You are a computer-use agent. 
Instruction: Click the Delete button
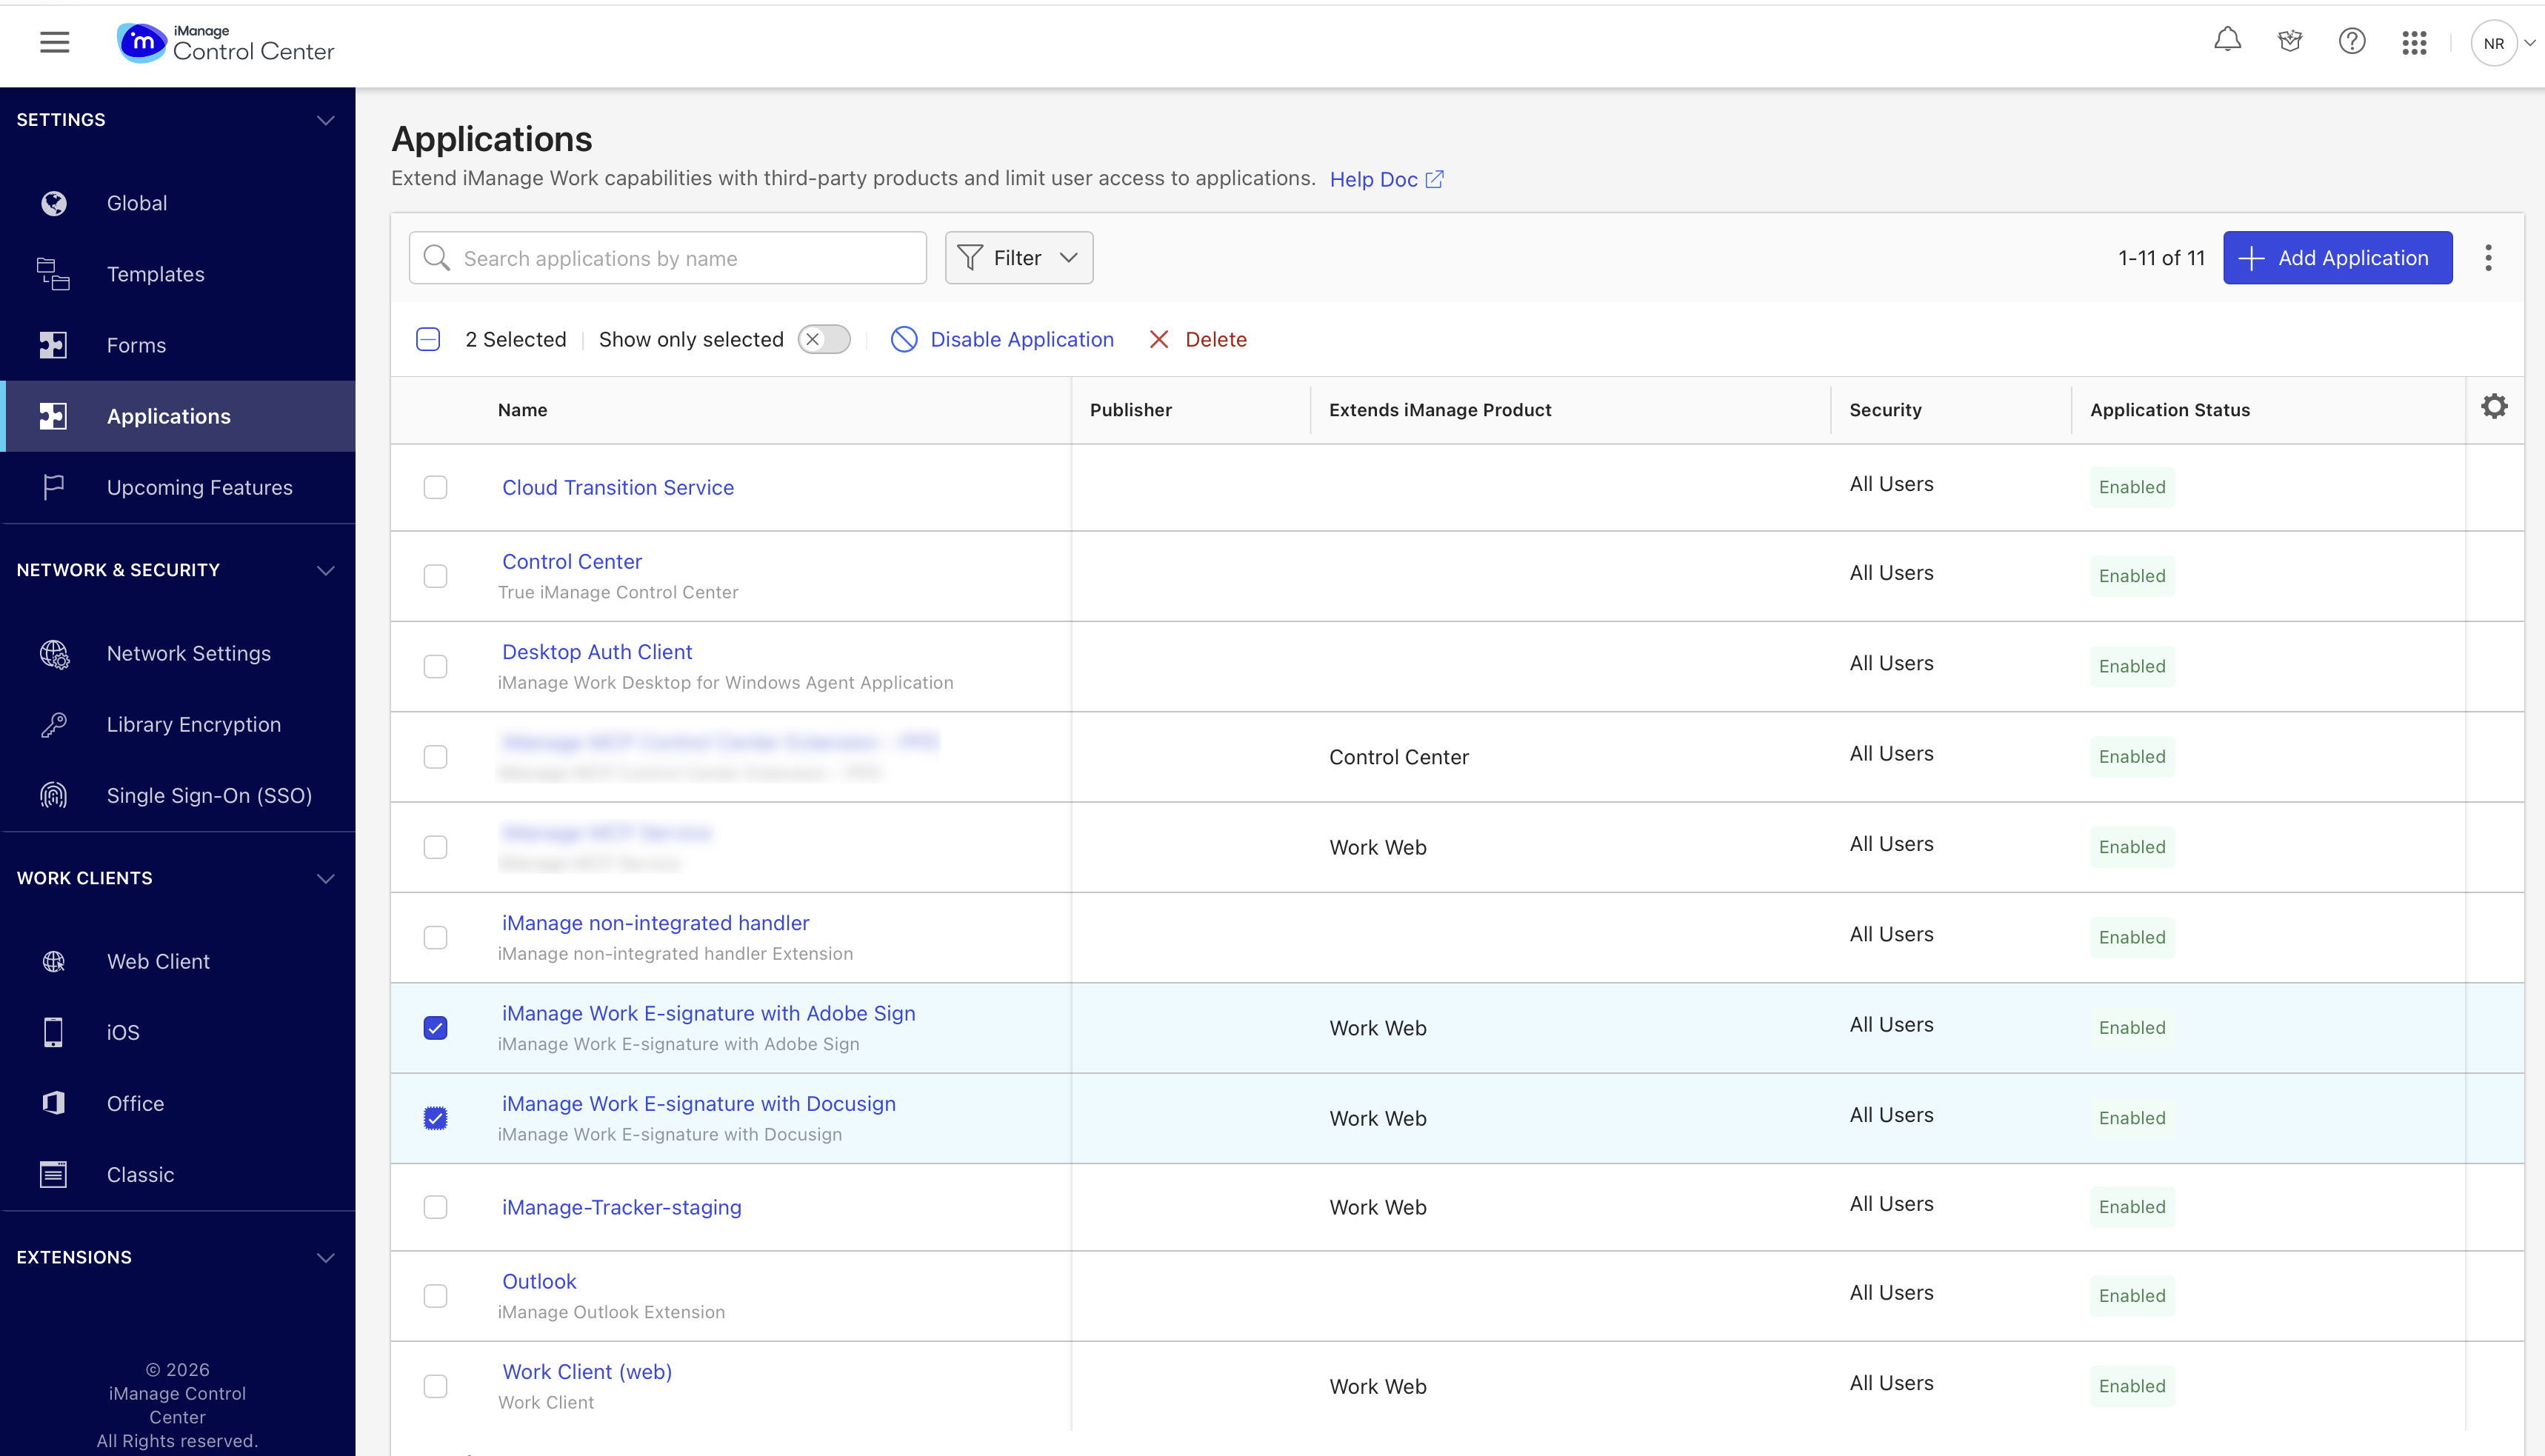tap(1198, 340)
